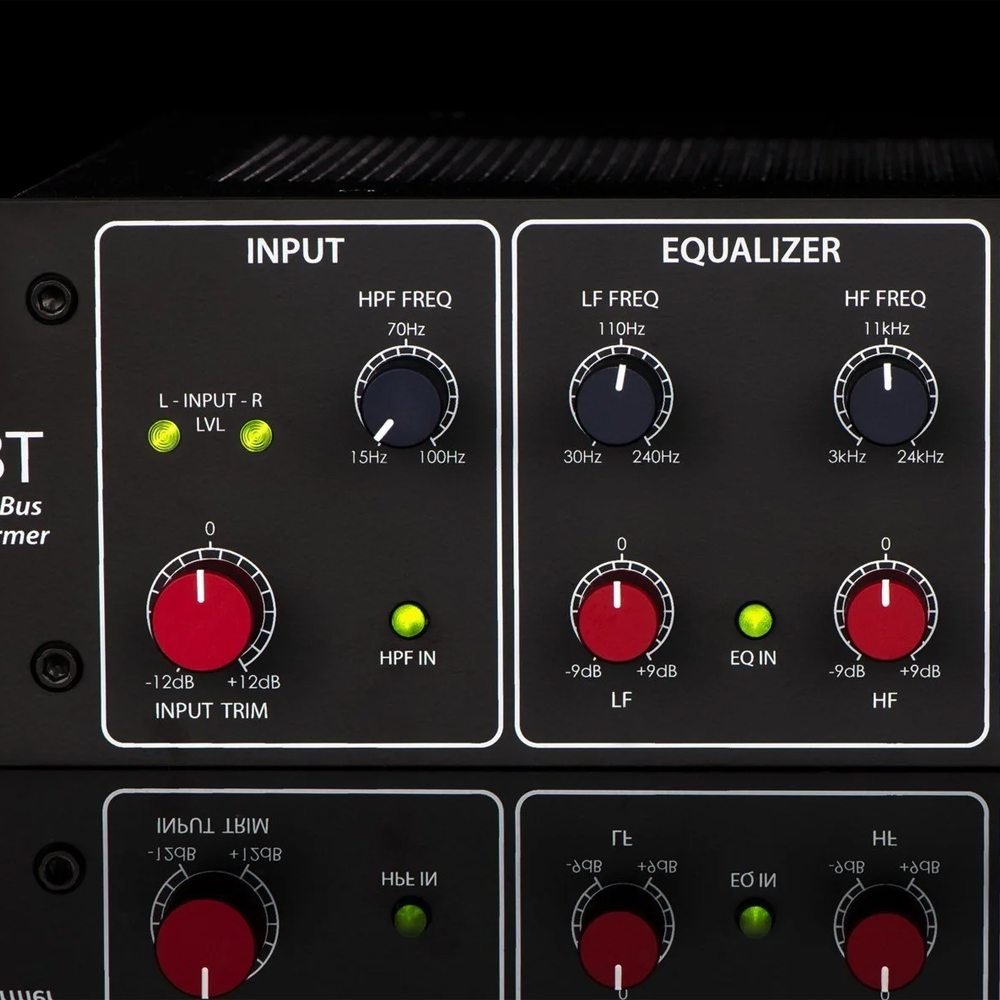Click the HF FREQ black knob
The height and width of the screenshot is (1000, 1000).
coord(886,400)
